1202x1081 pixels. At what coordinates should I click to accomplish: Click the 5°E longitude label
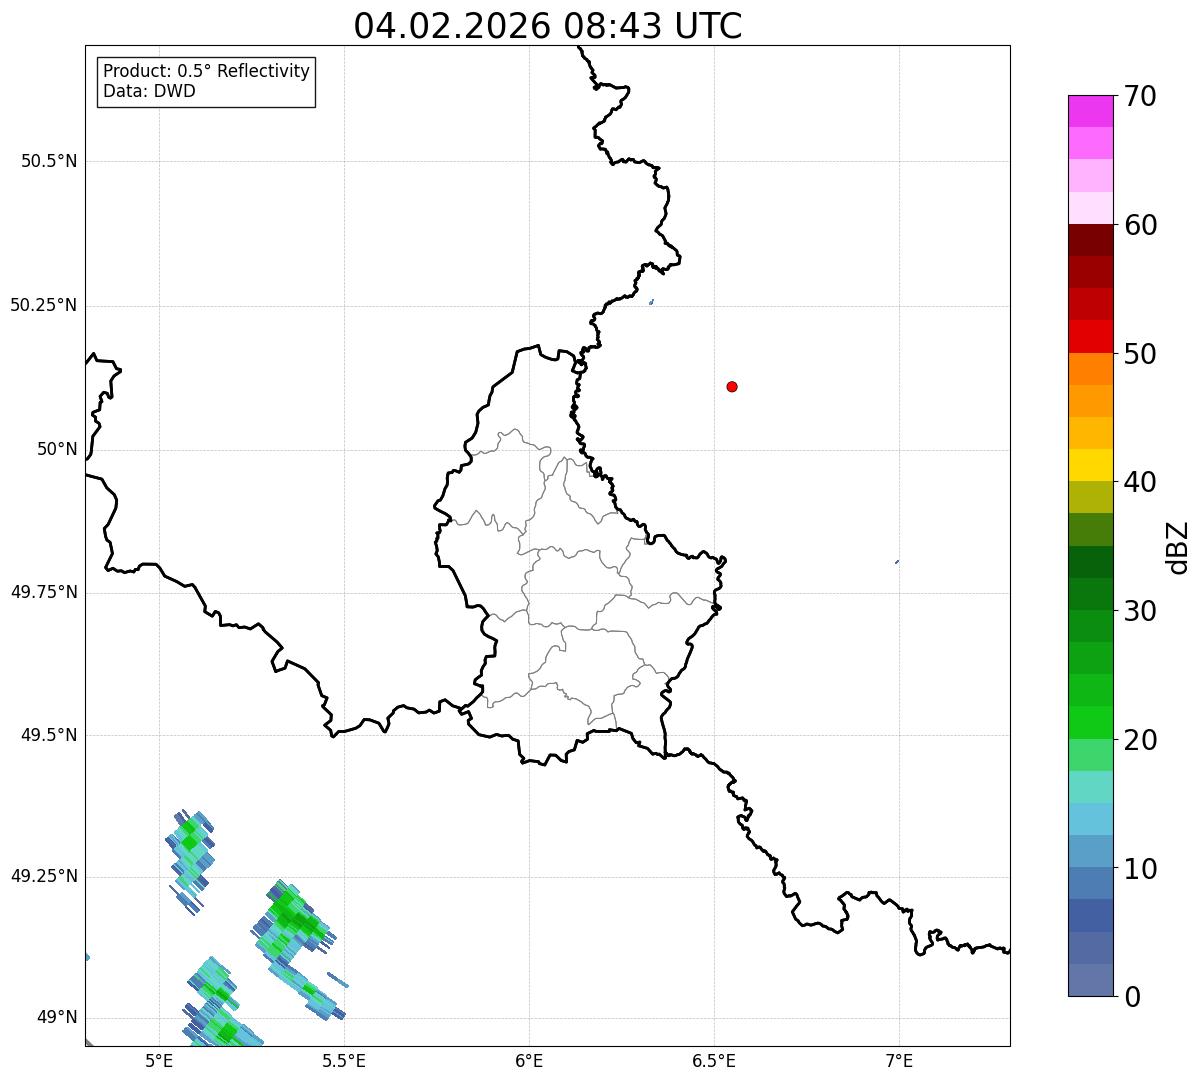[x=159, y=1061]
